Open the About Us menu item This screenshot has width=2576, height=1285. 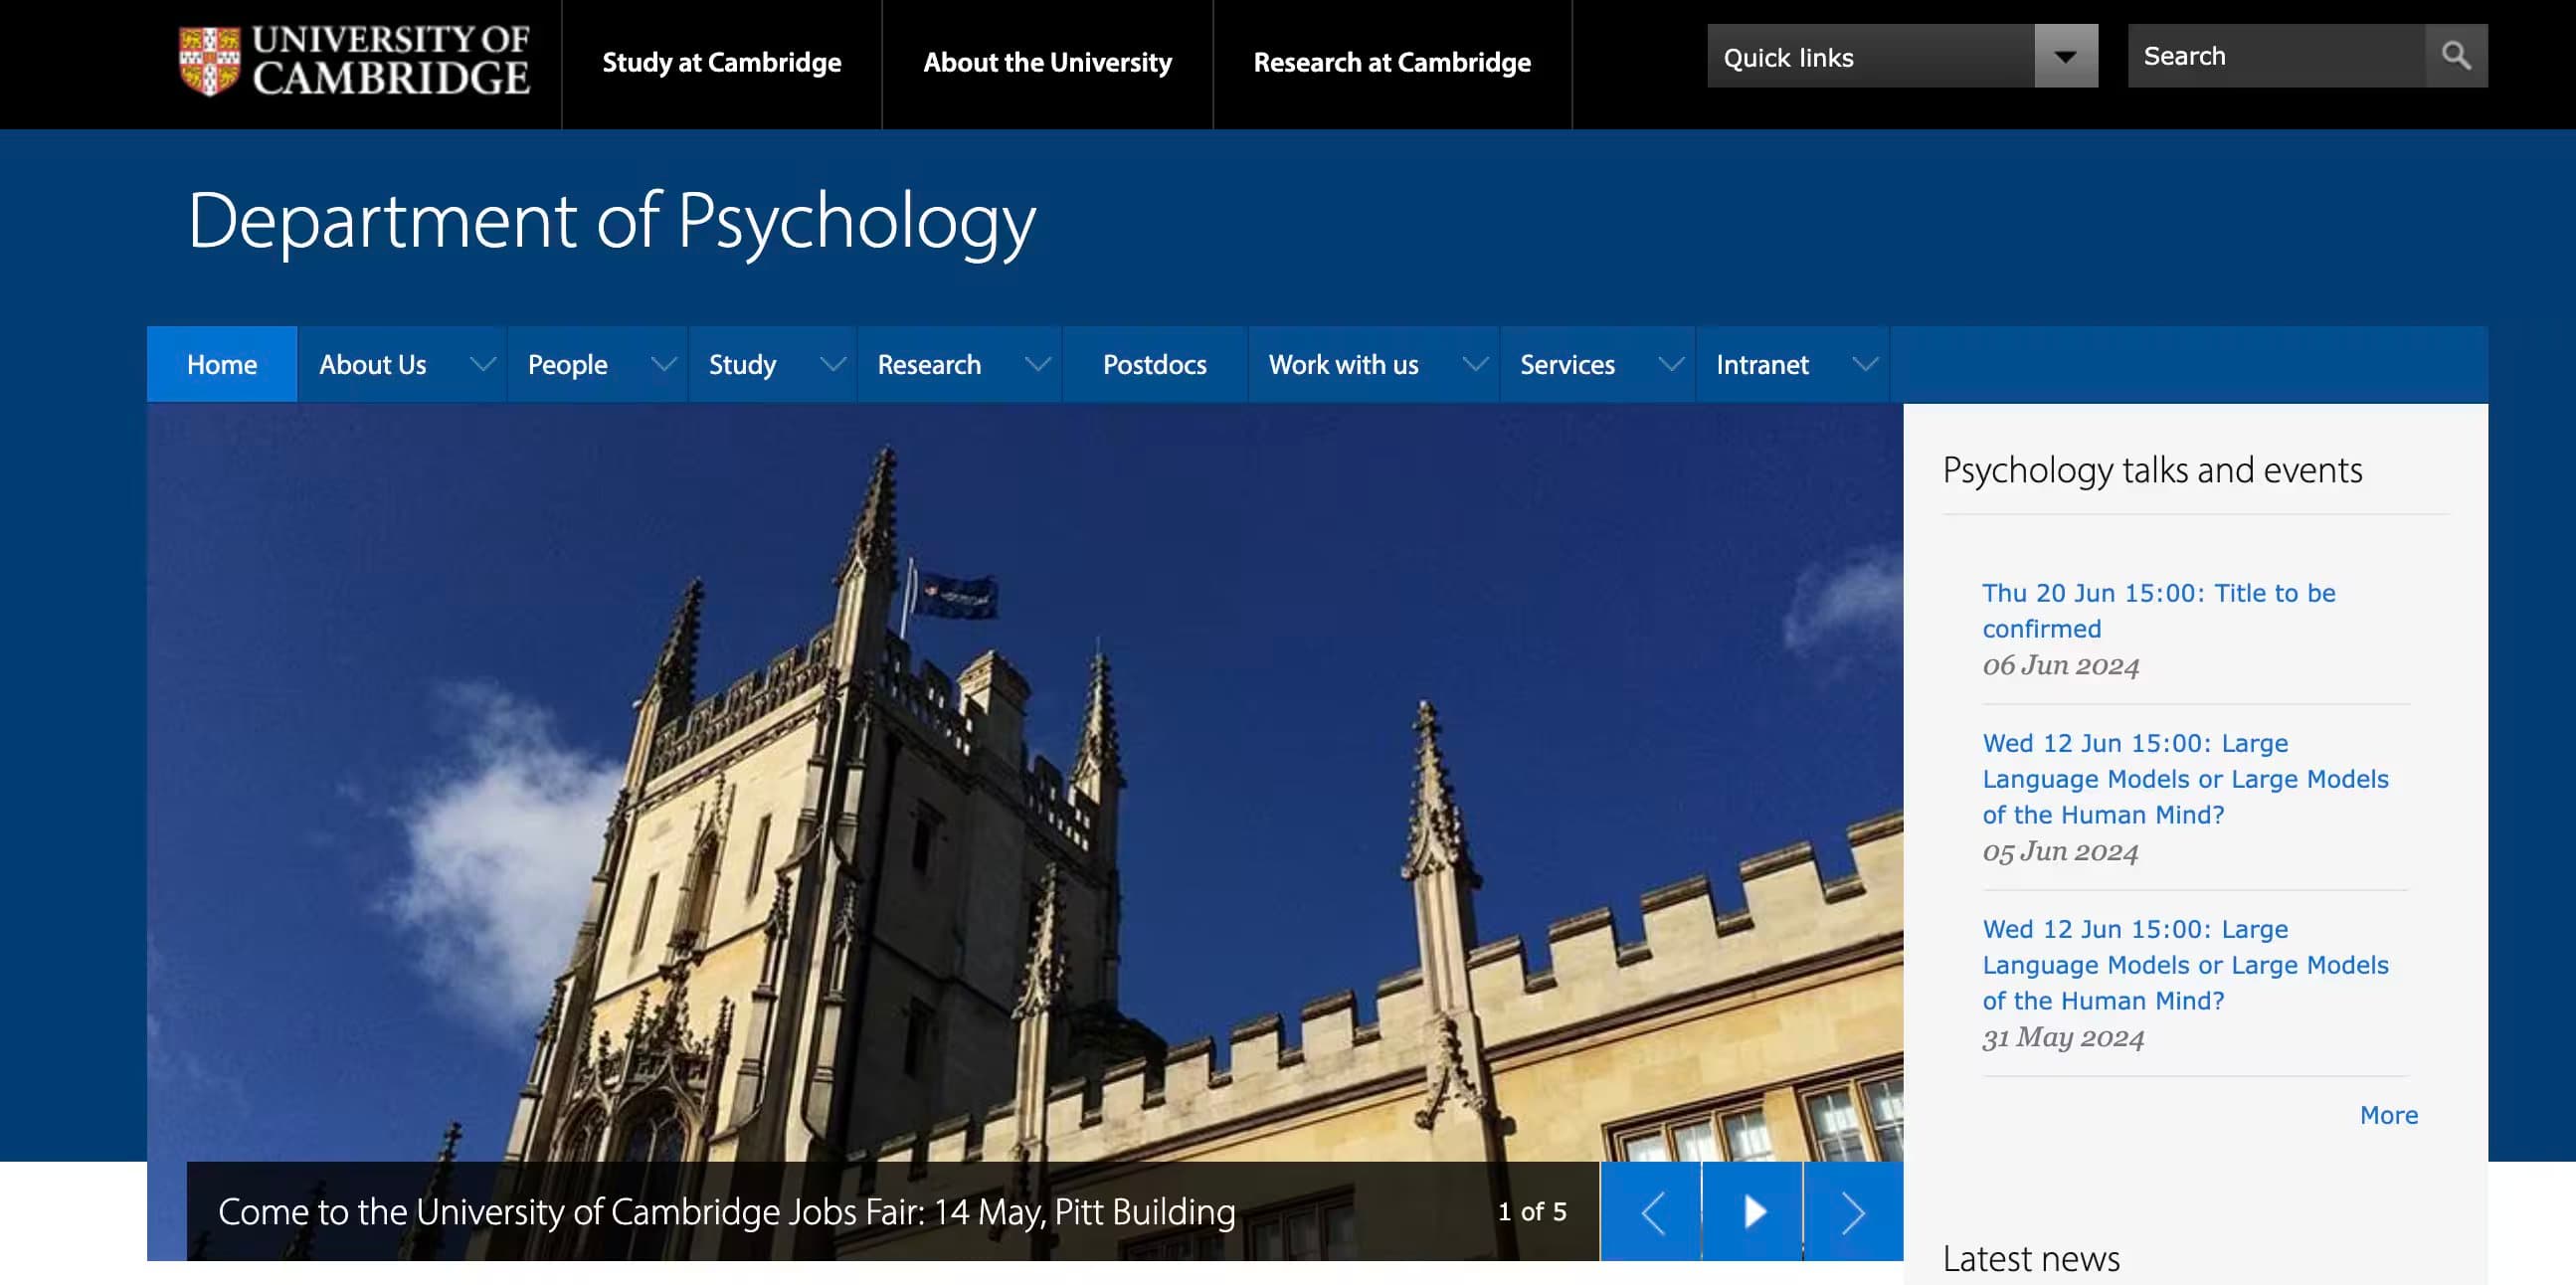coord(373,364)
